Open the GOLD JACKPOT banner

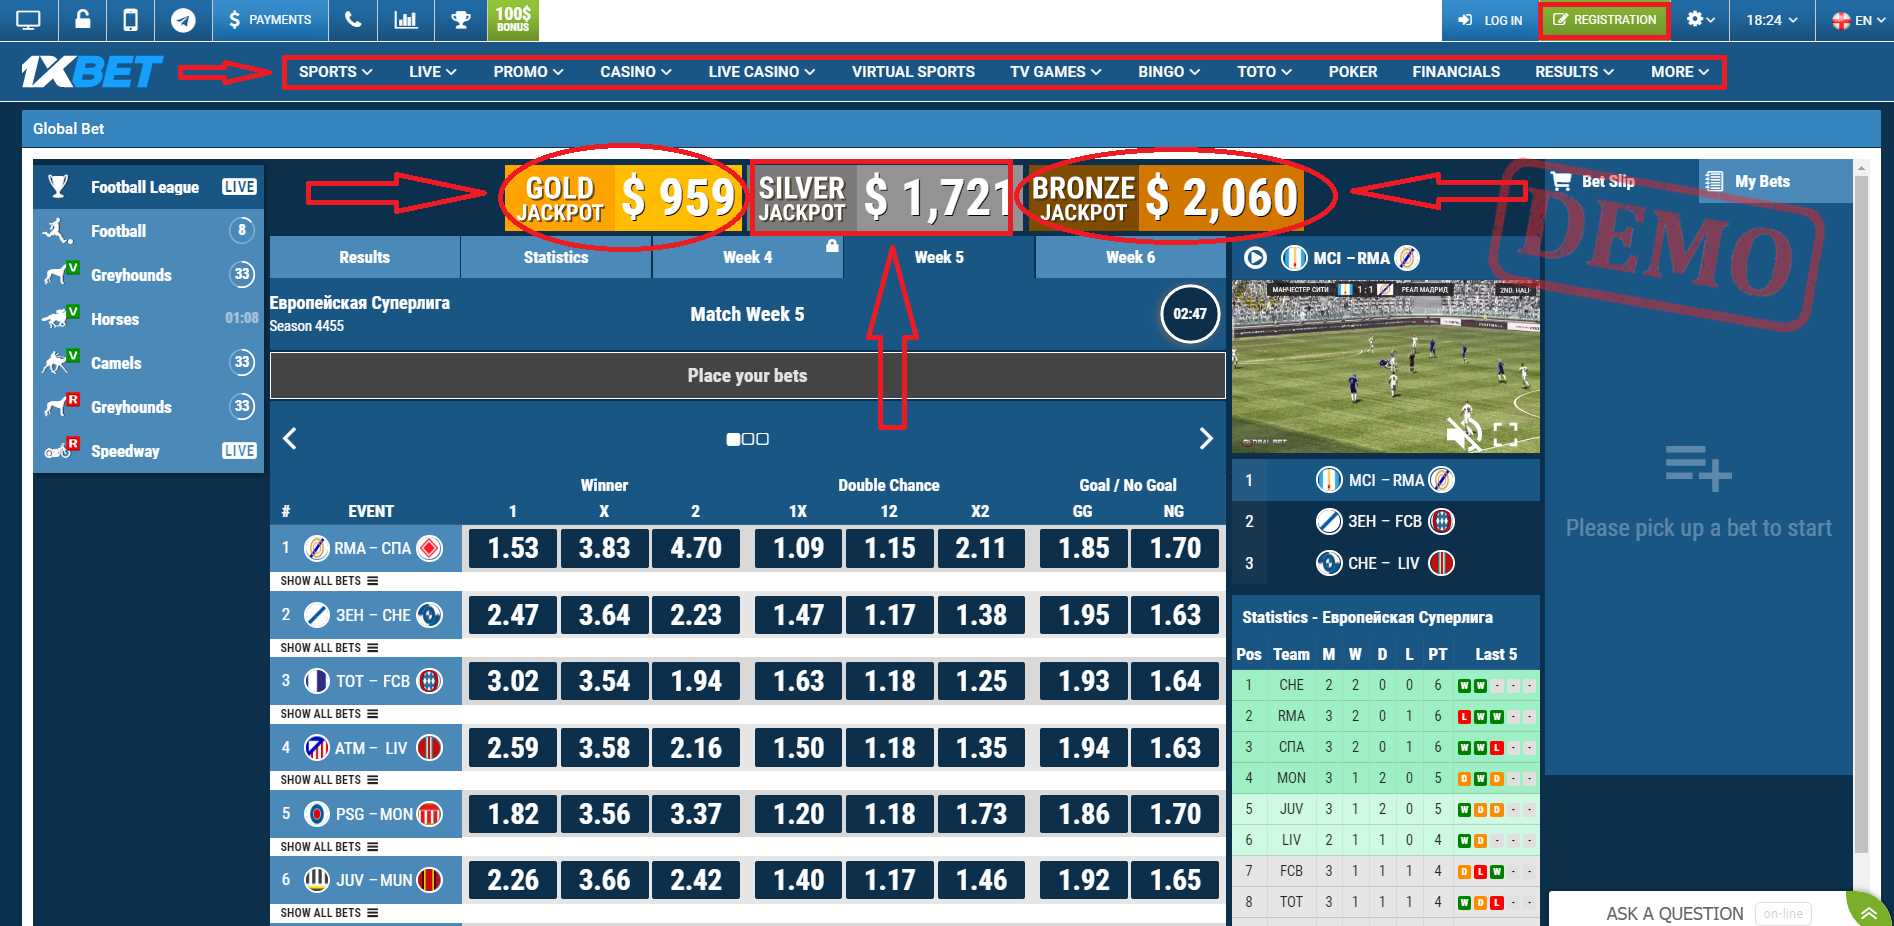pyautogui.click(x=623, y=196)
